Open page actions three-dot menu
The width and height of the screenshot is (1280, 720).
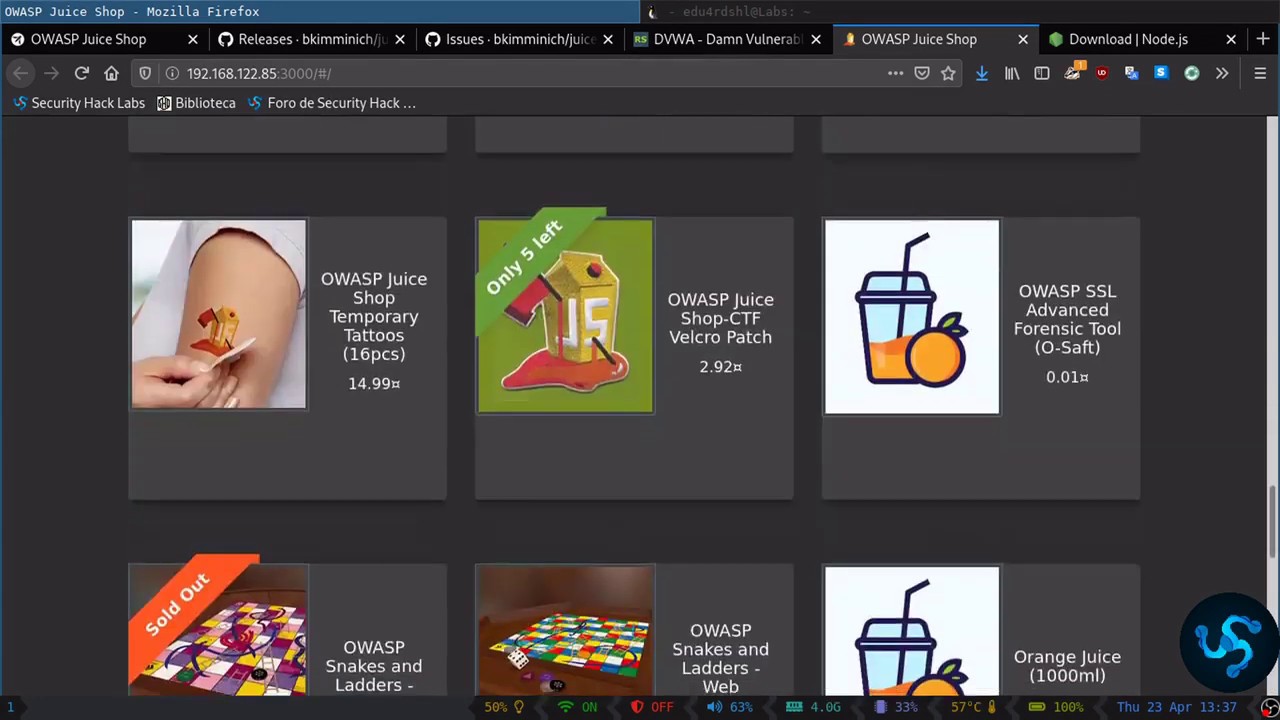[895, 73]
